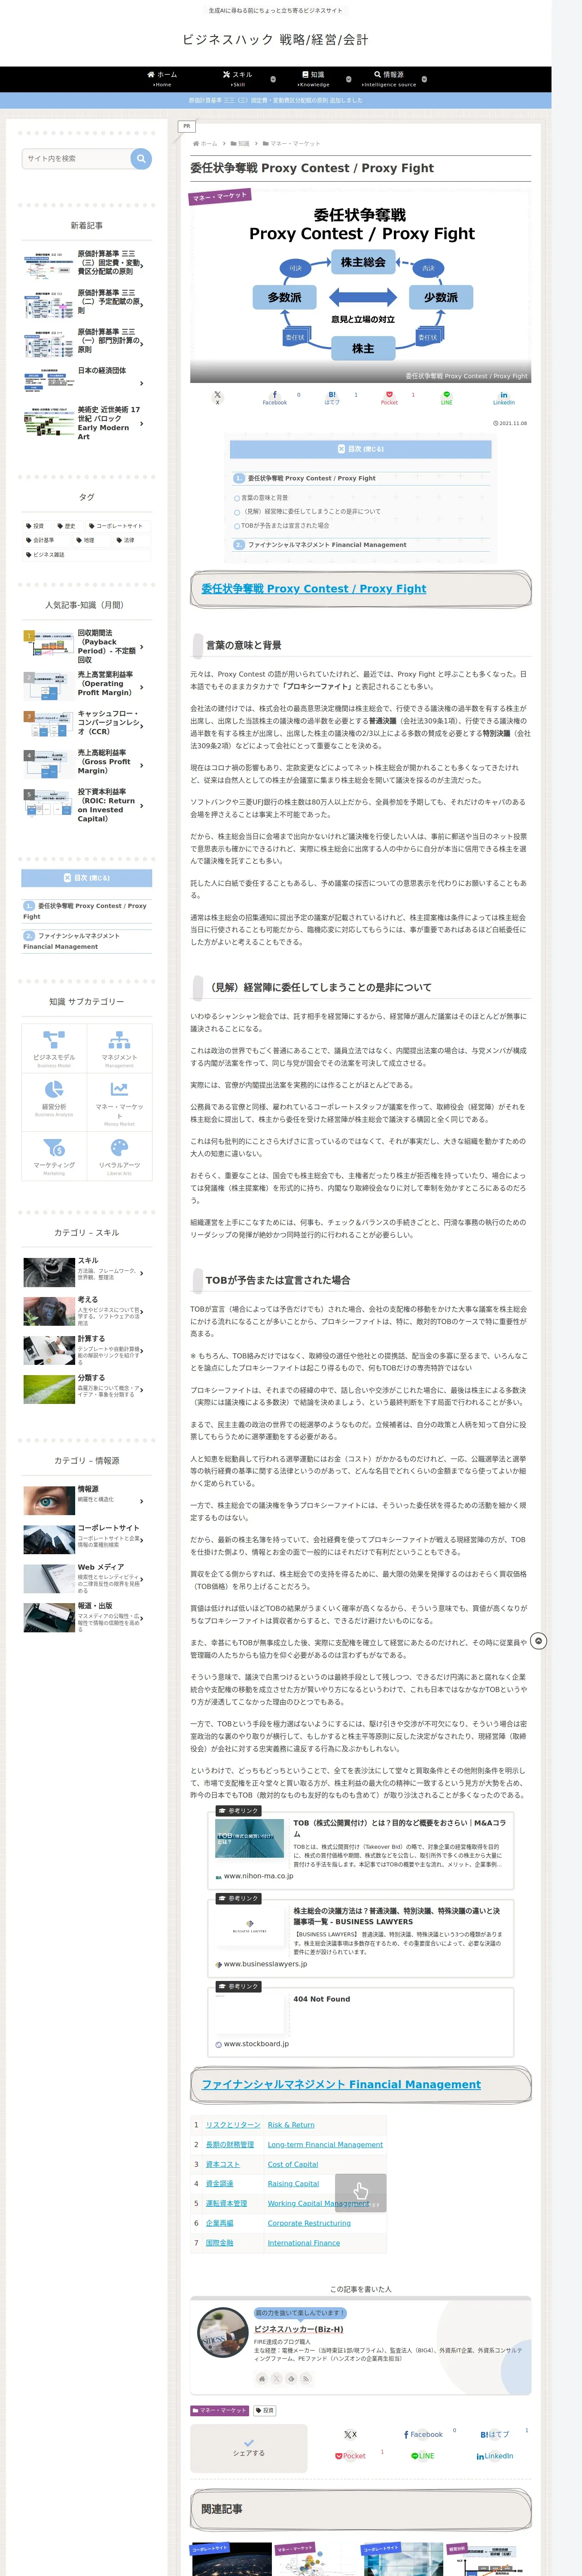Expand the 情報源 menu dropdown arrow
582x2576 pixels.
[424, 79]
